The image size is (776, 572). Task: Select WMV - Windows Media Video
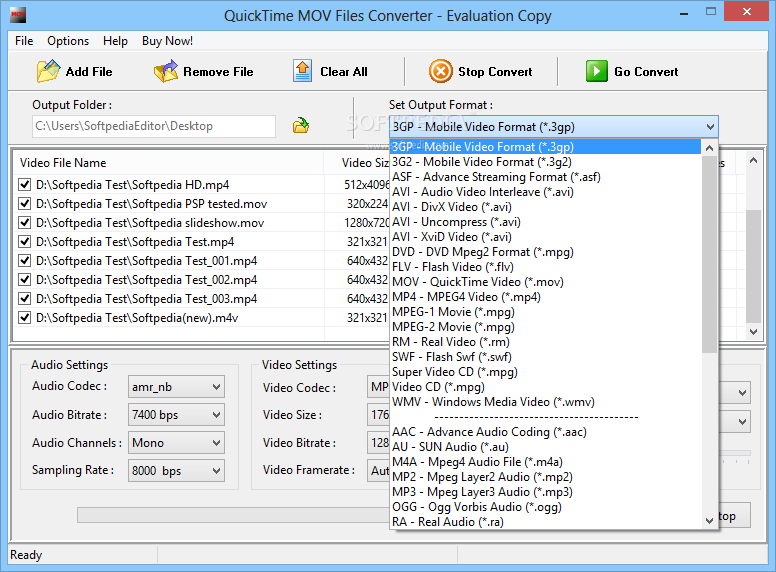pyautogui.click(x=546, y=402)
